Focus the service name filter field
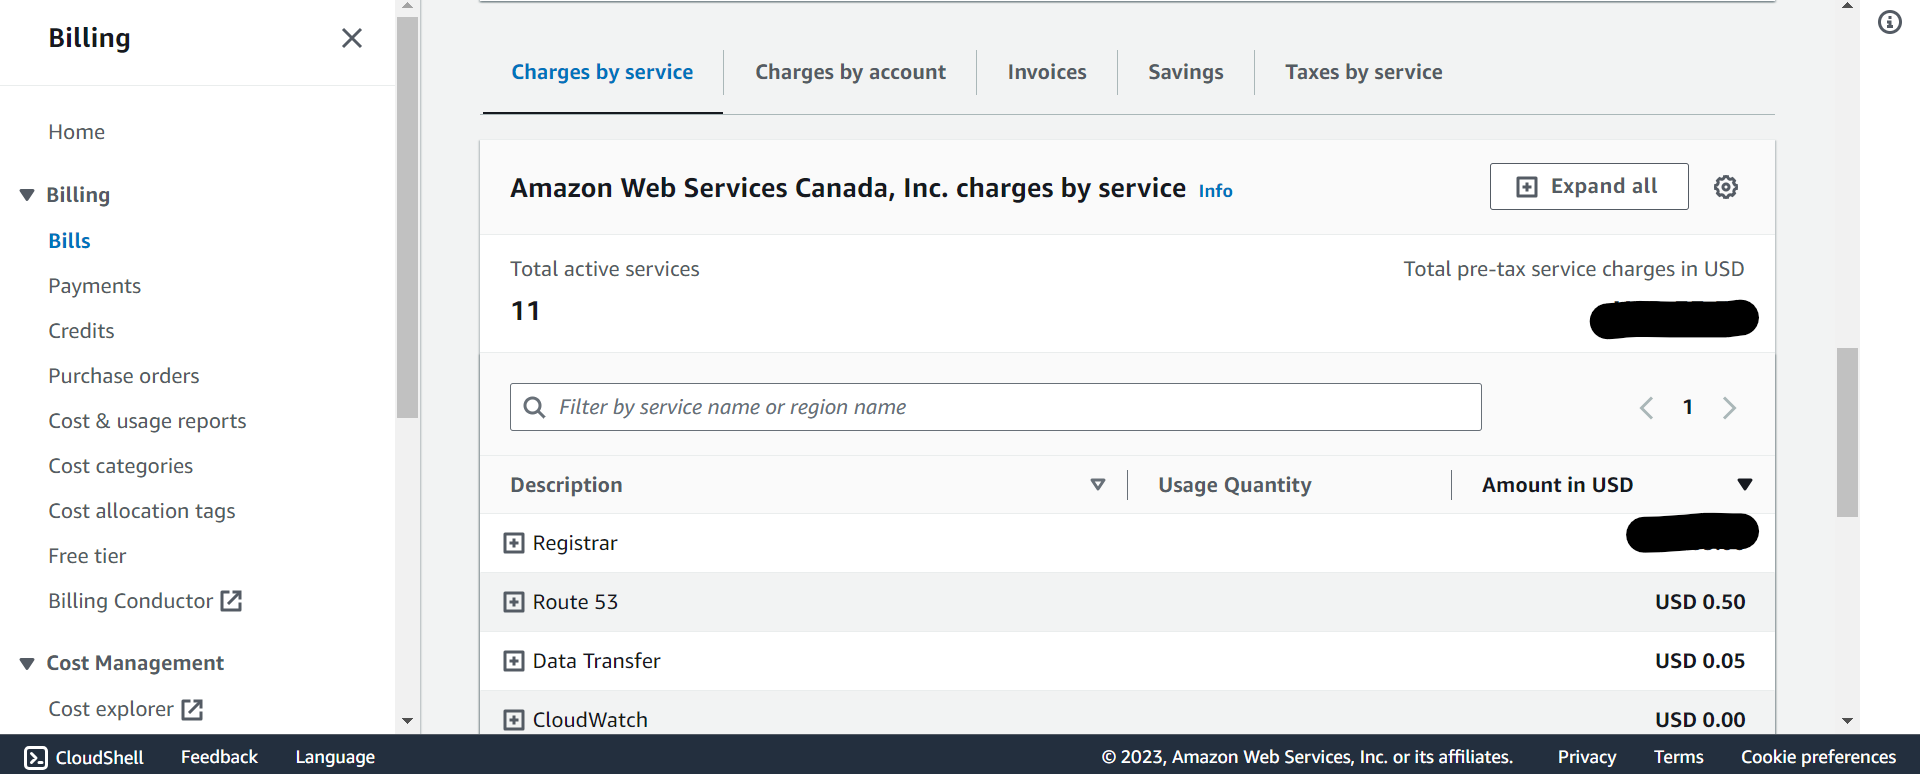This screenshot has width=1920, height=774. click(996, 407)
